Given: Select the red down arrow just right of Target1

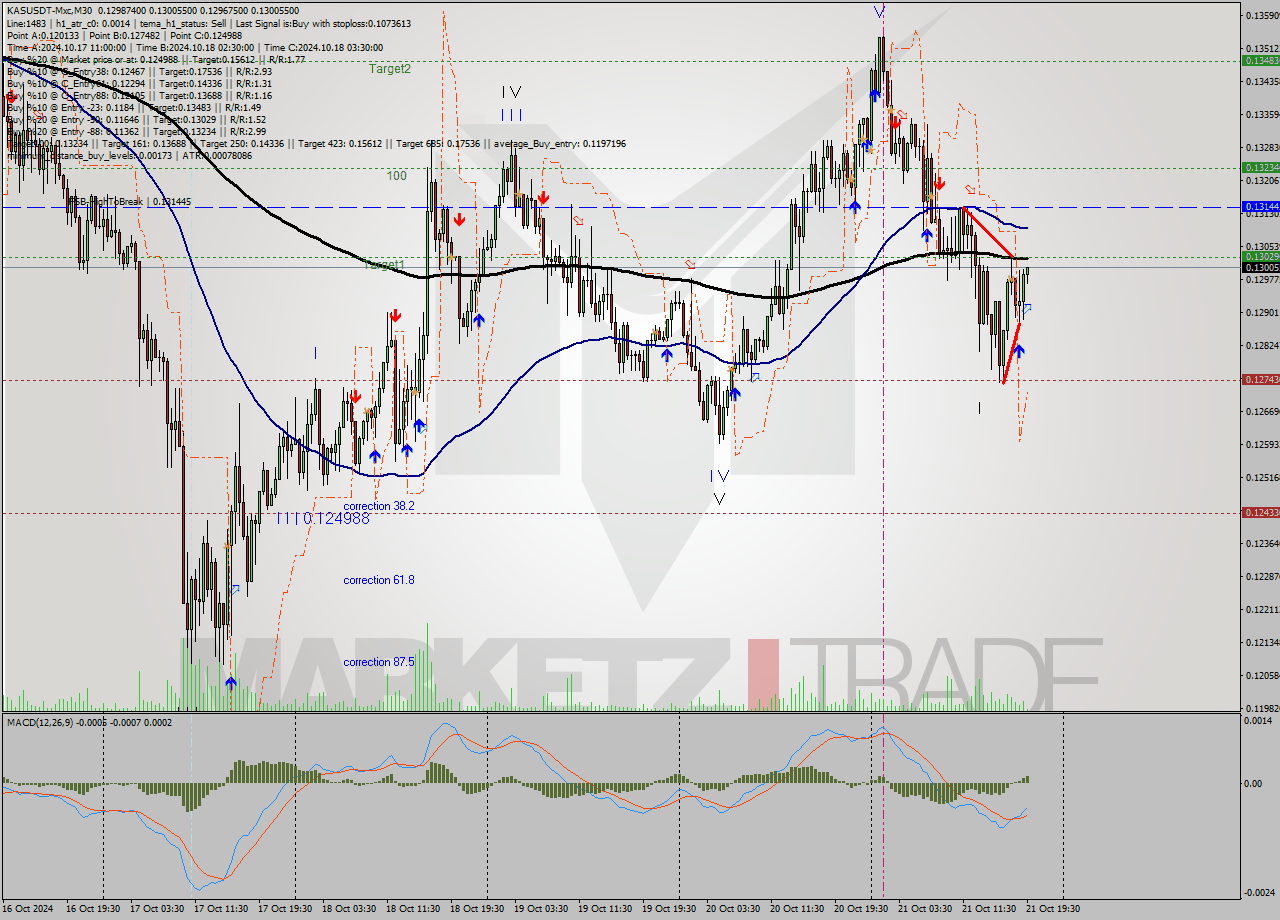Looking at the screenshot, I should [x=458, y=219].
